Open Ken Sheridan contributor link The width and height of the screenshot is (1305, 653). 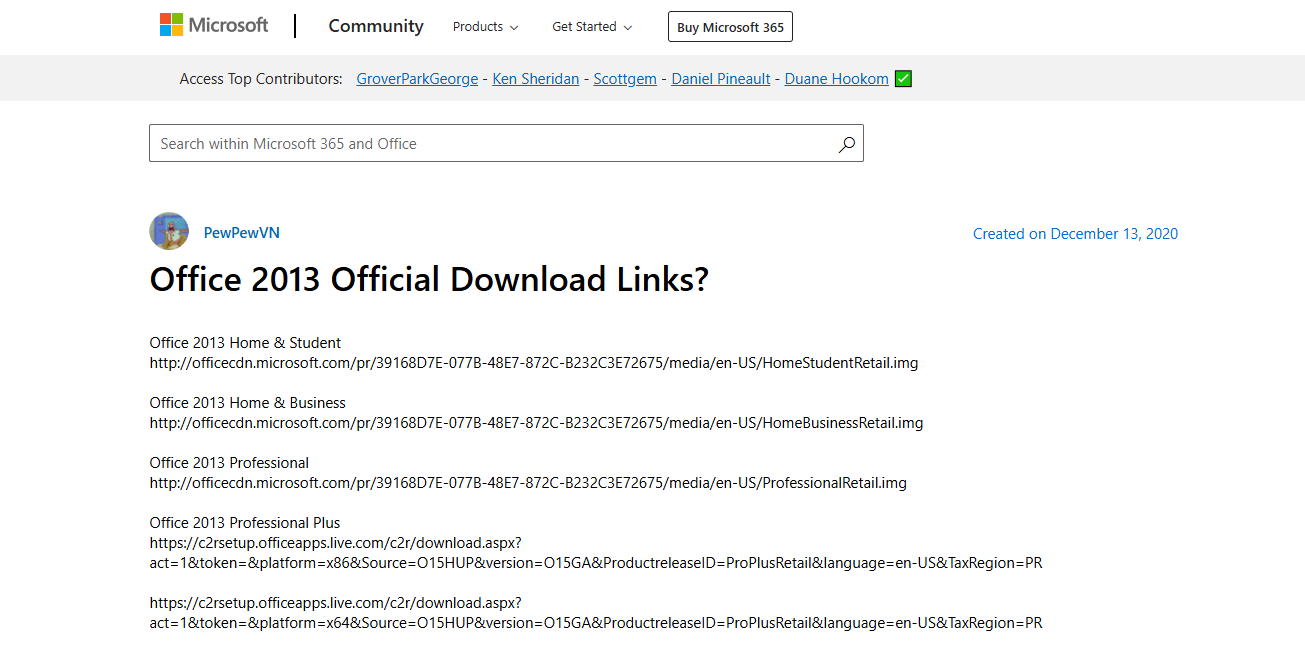point(536,79)
